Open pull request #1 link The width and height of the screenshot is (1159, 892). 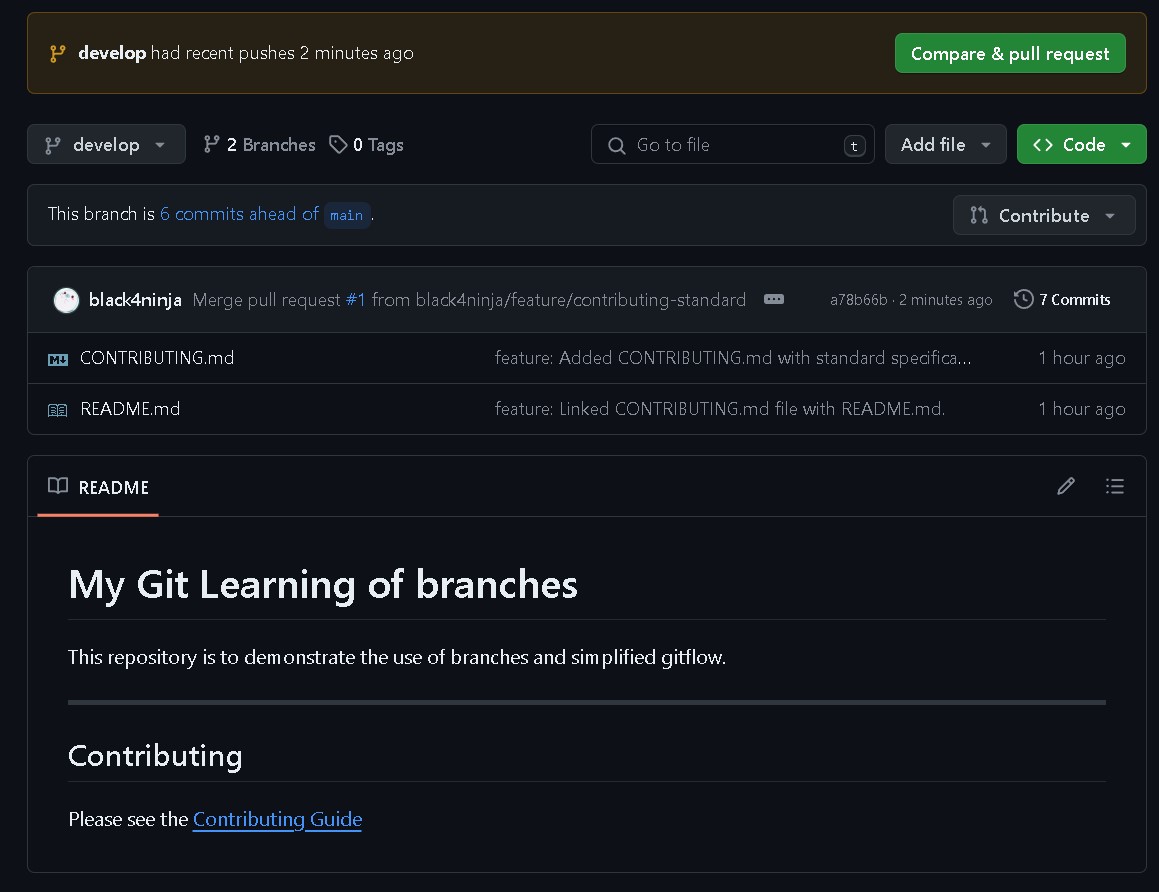pyautogui.click(x=355, y=300)
